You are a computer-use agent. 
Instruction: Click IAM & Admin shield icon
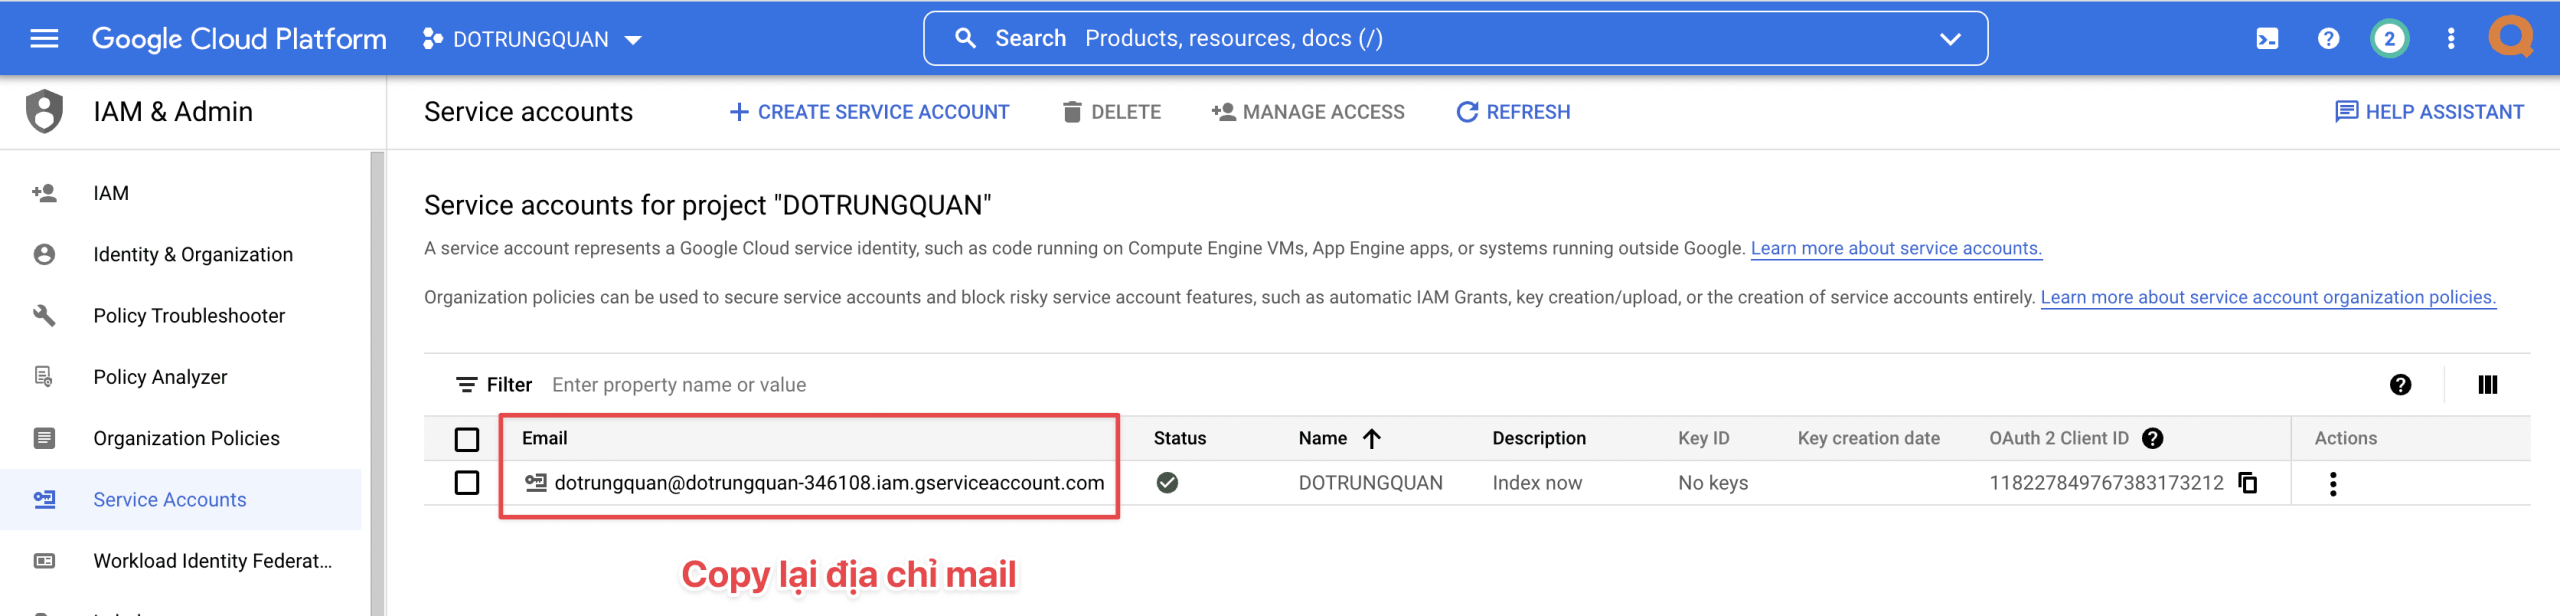pyautogui.click(x=44, y=111)
